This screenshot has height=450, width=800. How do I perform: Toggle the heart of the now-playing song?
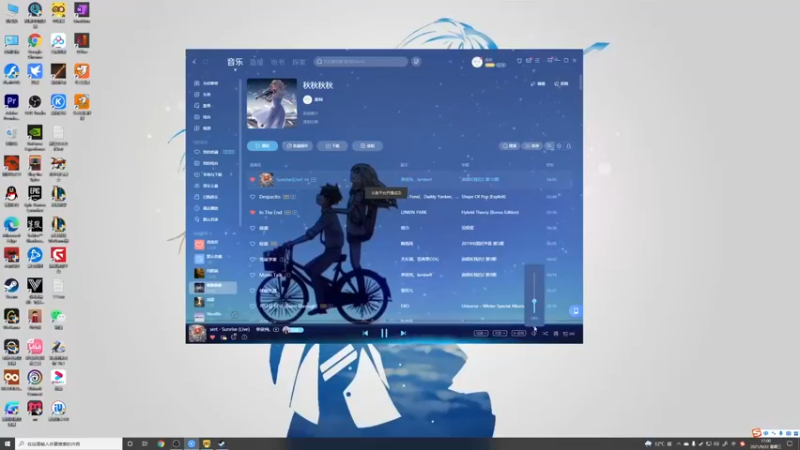(x=213, y=337)
